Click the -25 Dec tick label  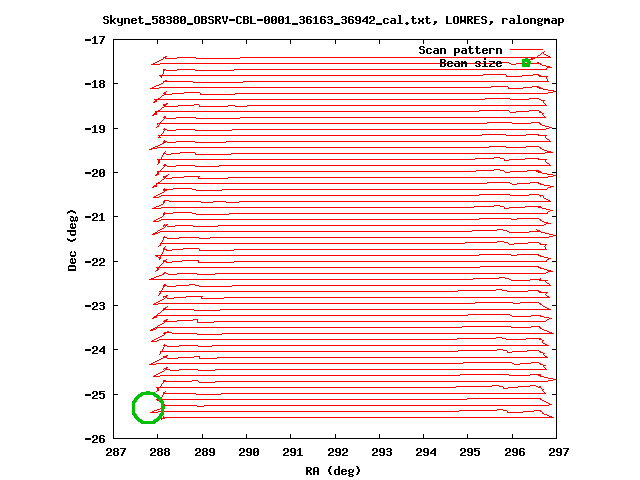(95, 395)
